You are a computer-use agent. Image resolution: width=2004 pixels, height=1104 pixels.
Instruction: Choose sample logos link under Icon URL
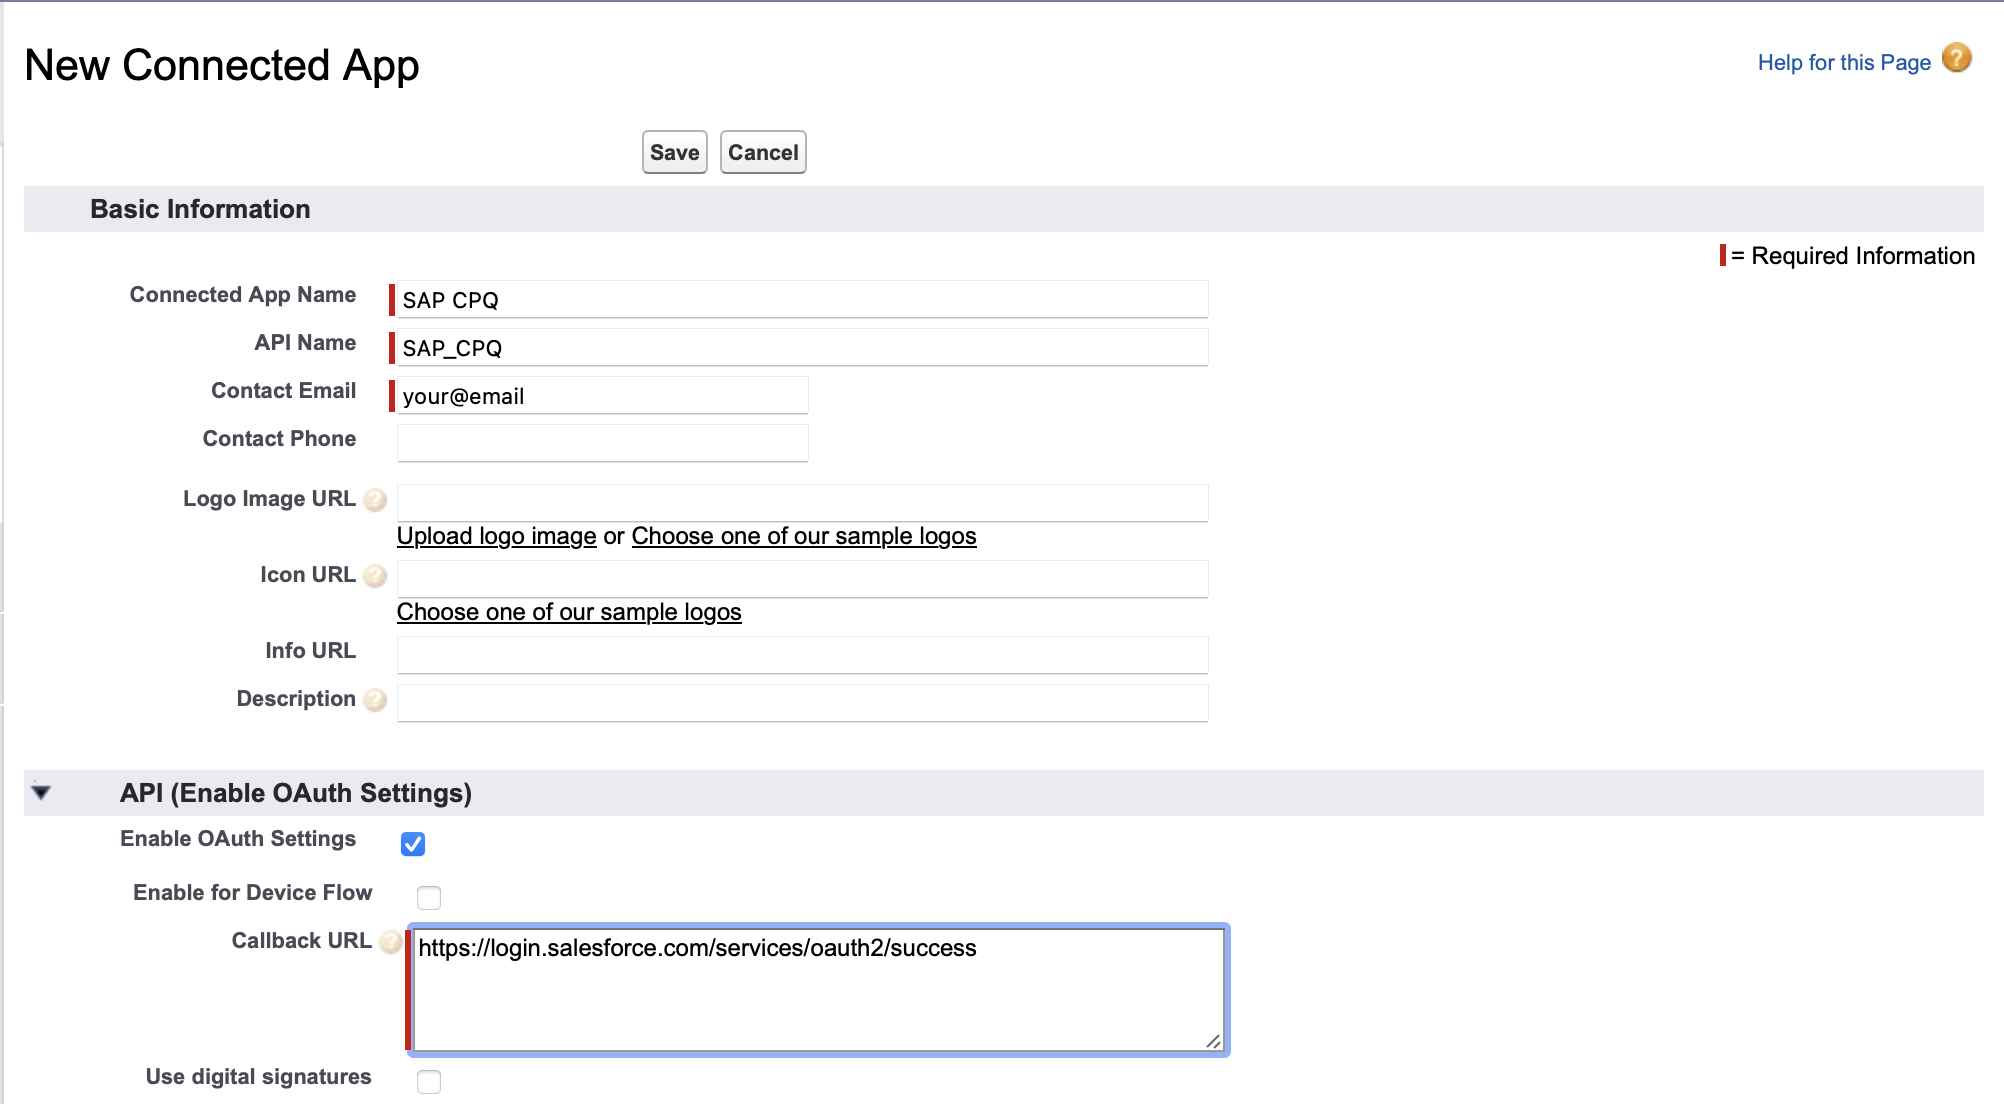568,612
